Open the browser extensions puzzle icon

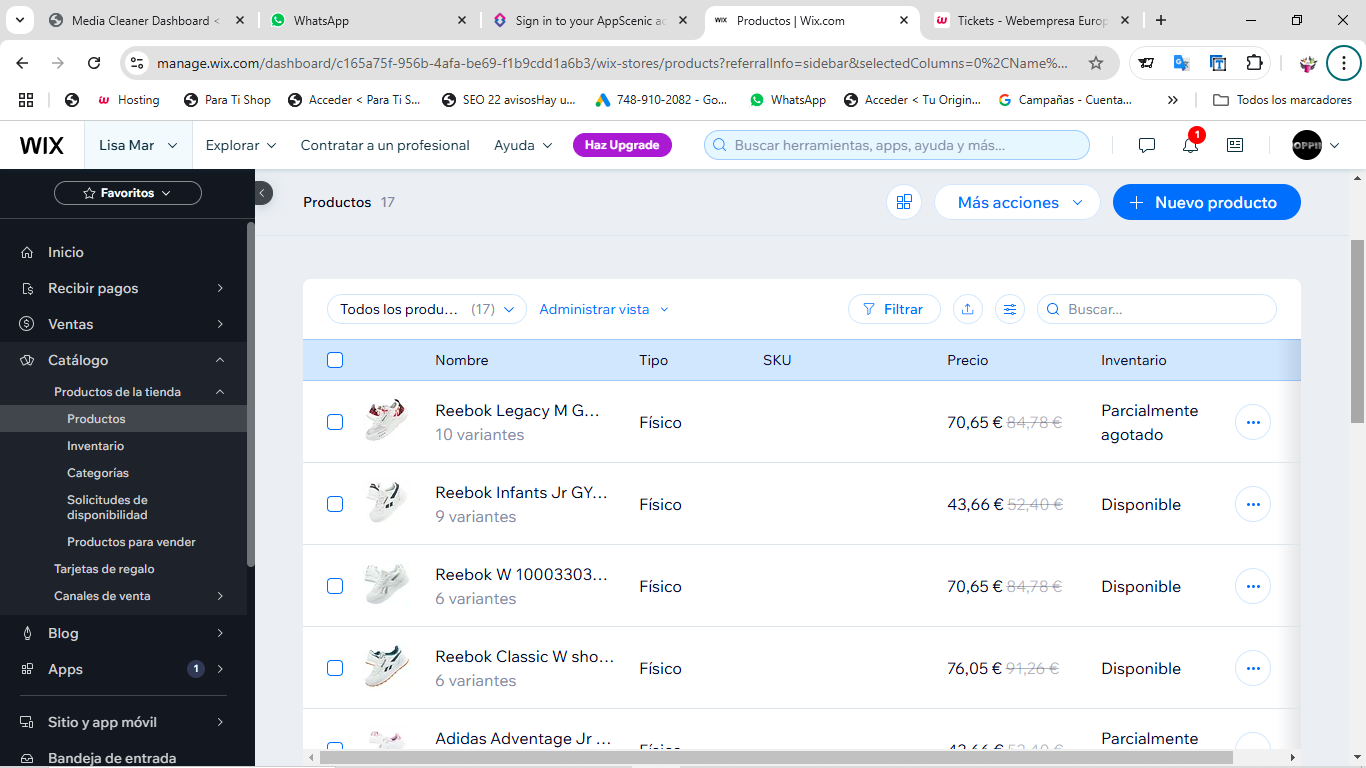coord(1254,63)
